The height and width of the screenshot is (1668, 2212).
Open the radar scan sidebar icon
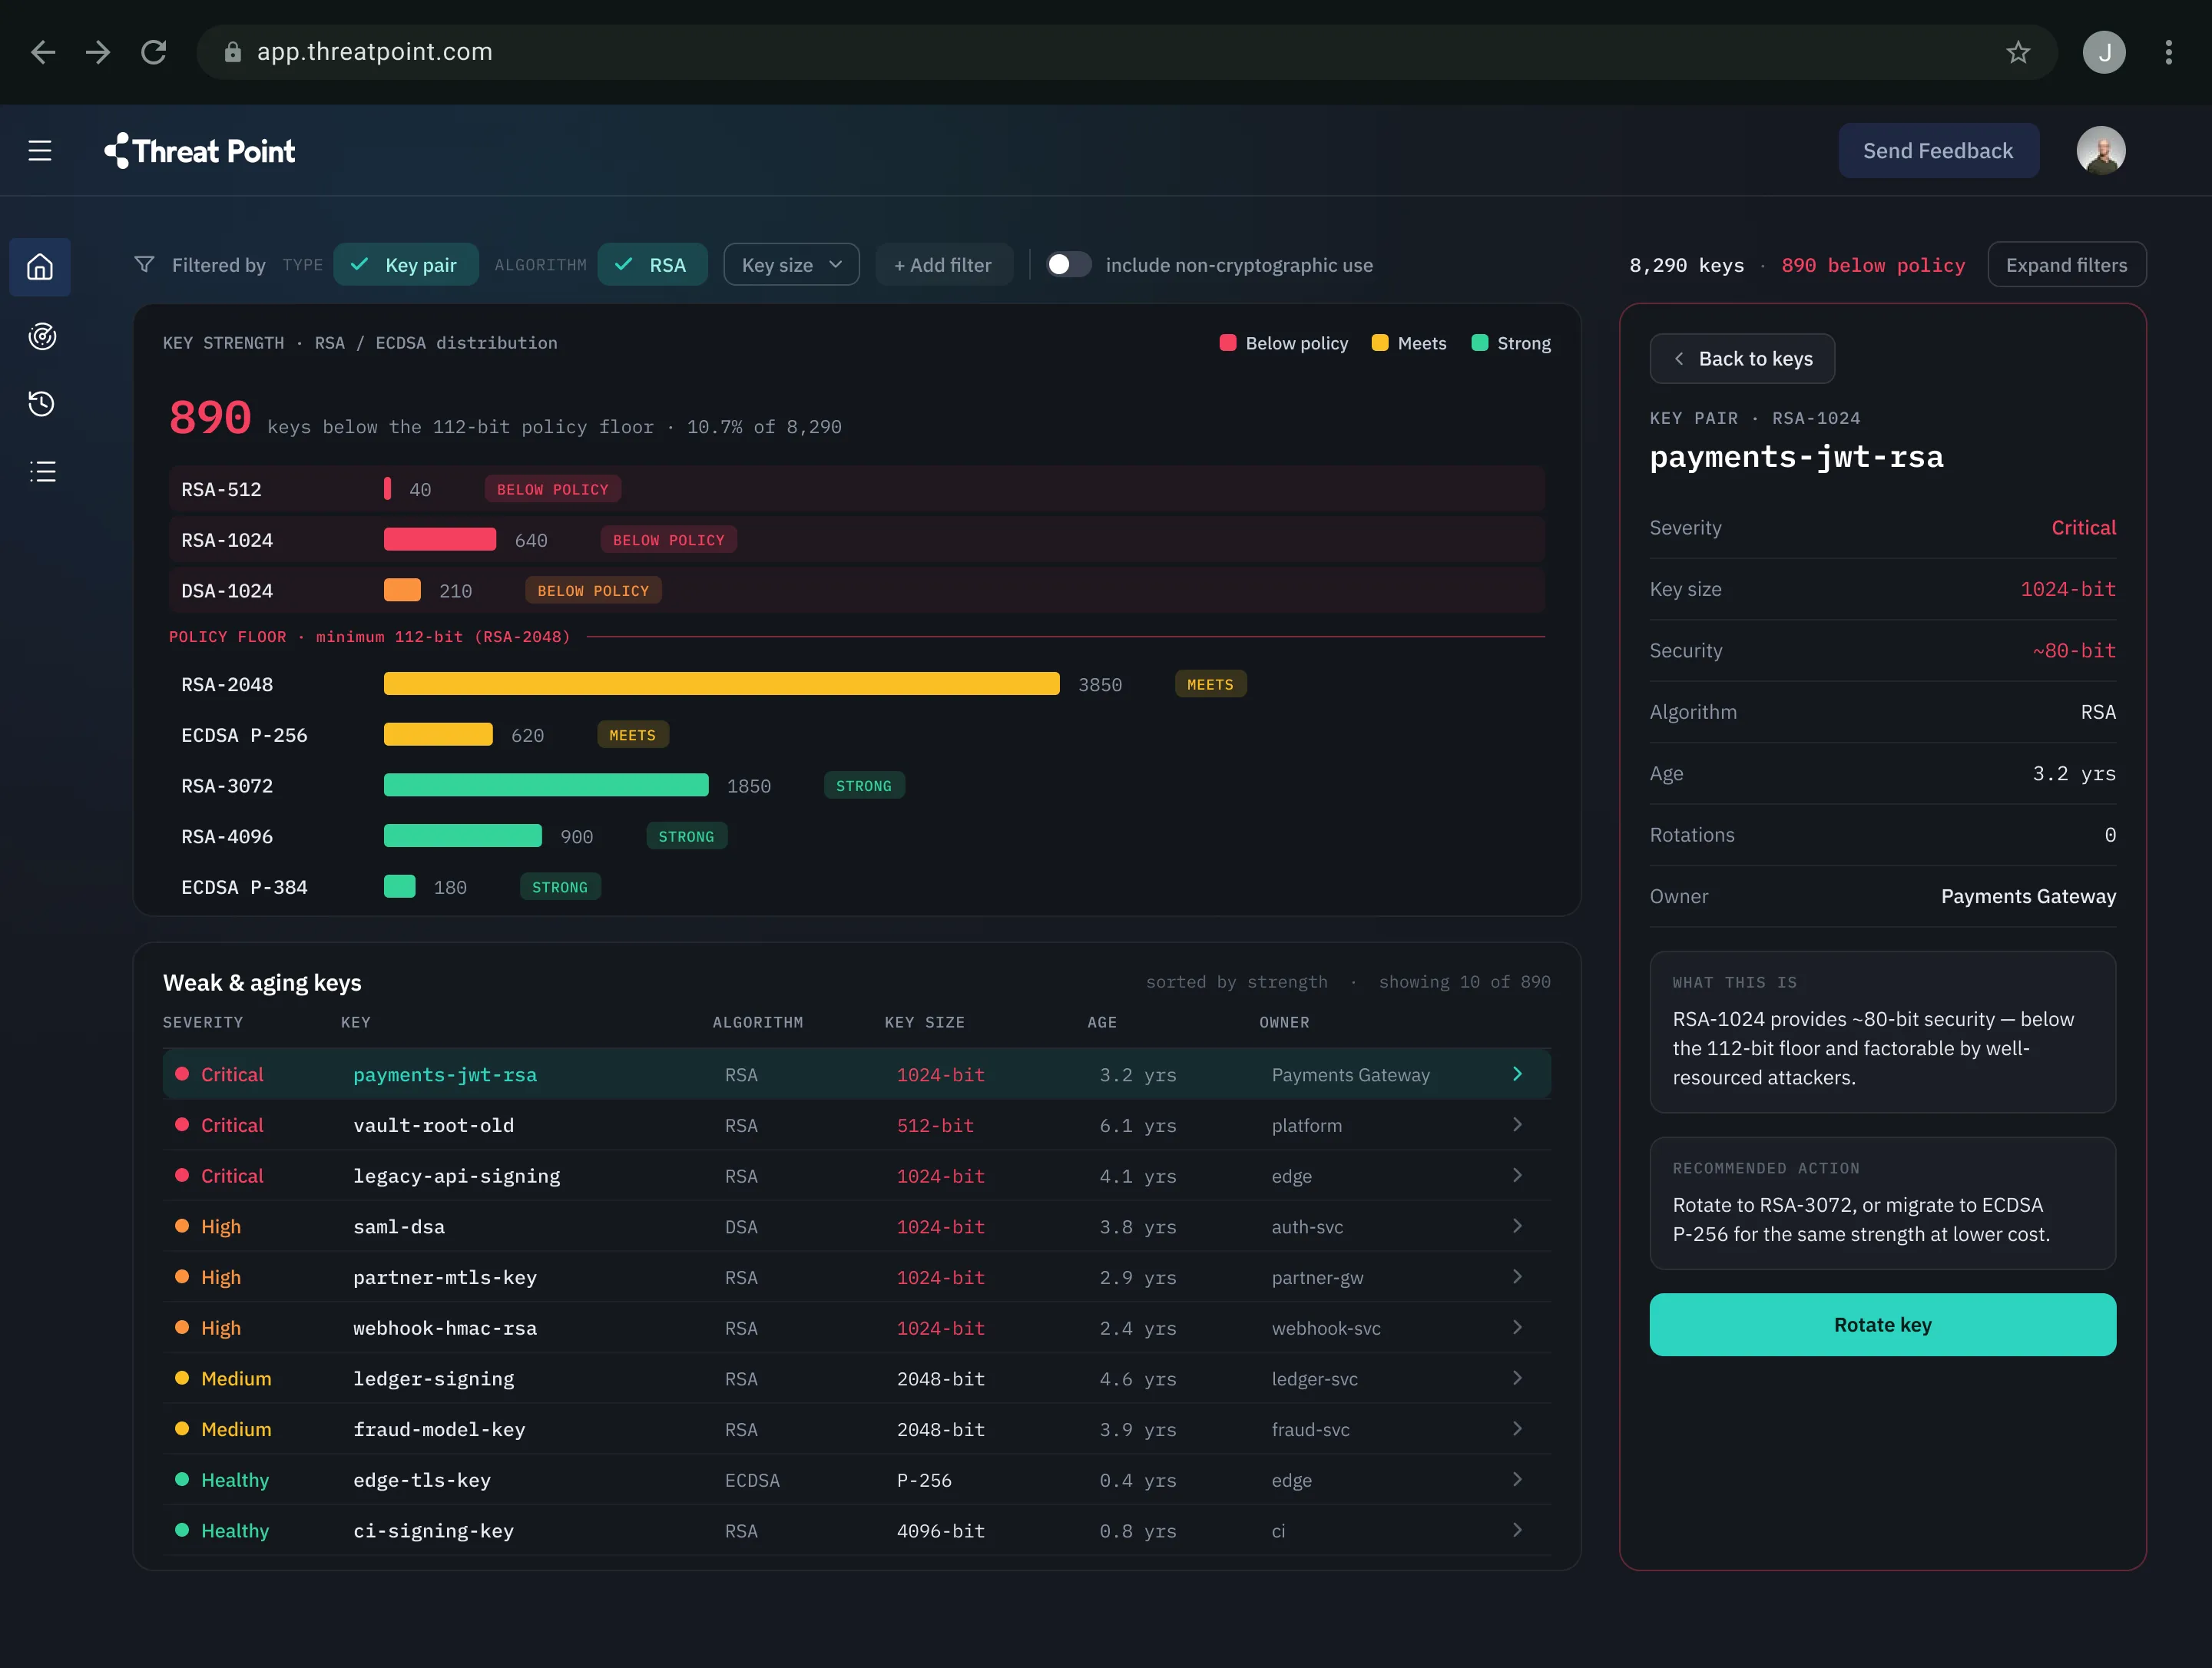pos(41,336)
